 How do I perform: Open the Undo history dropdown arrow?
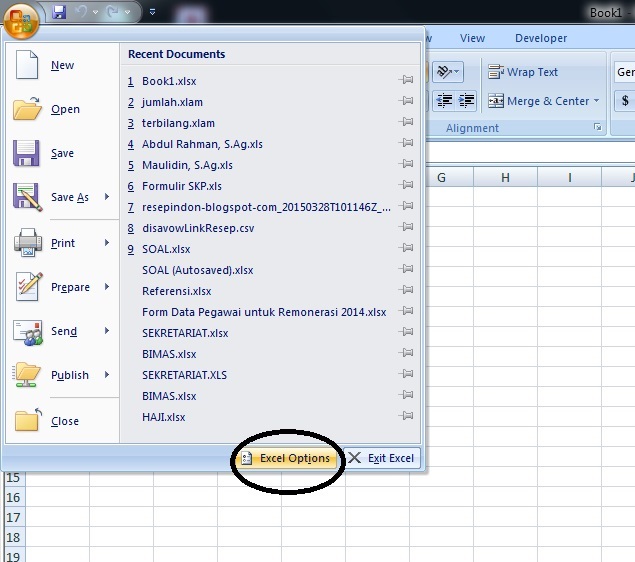(x=96, y=12)
